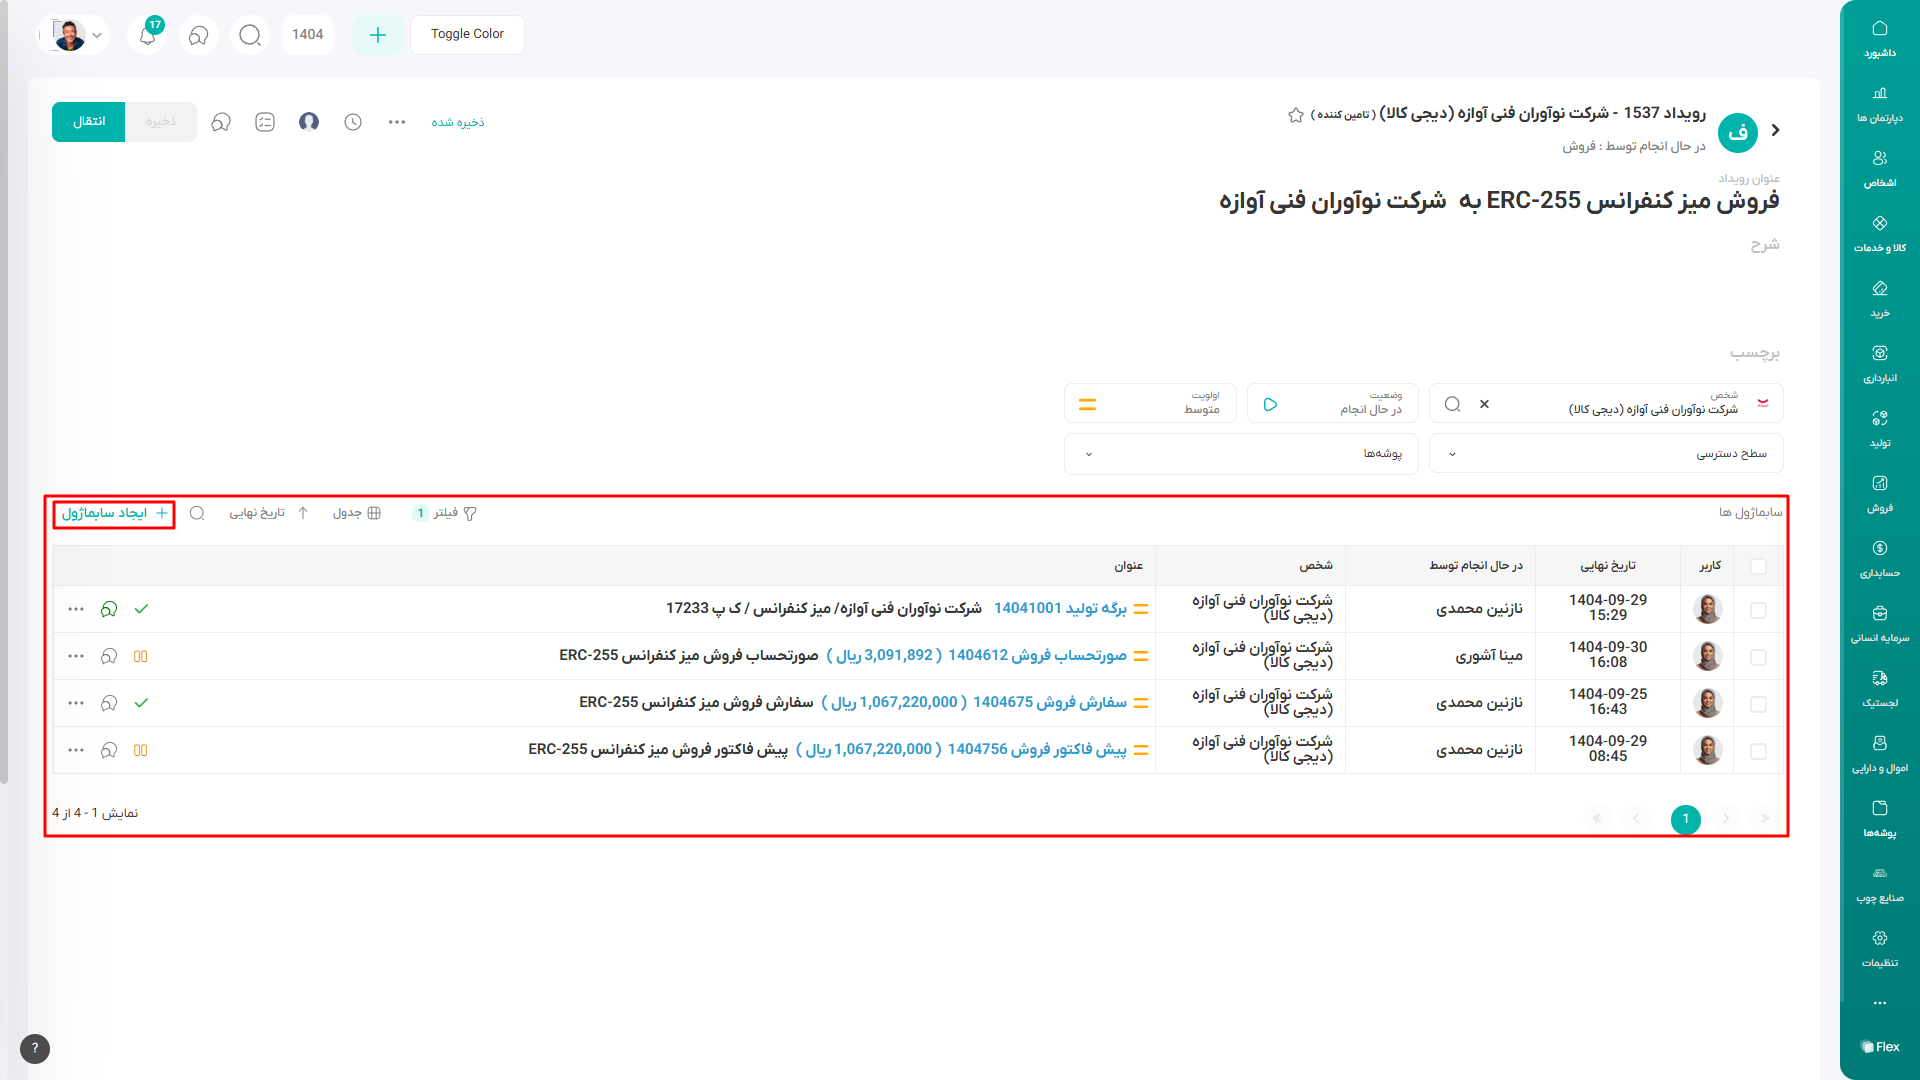
Task: Expand the access level dropdown
Action: click(1605, 454)
